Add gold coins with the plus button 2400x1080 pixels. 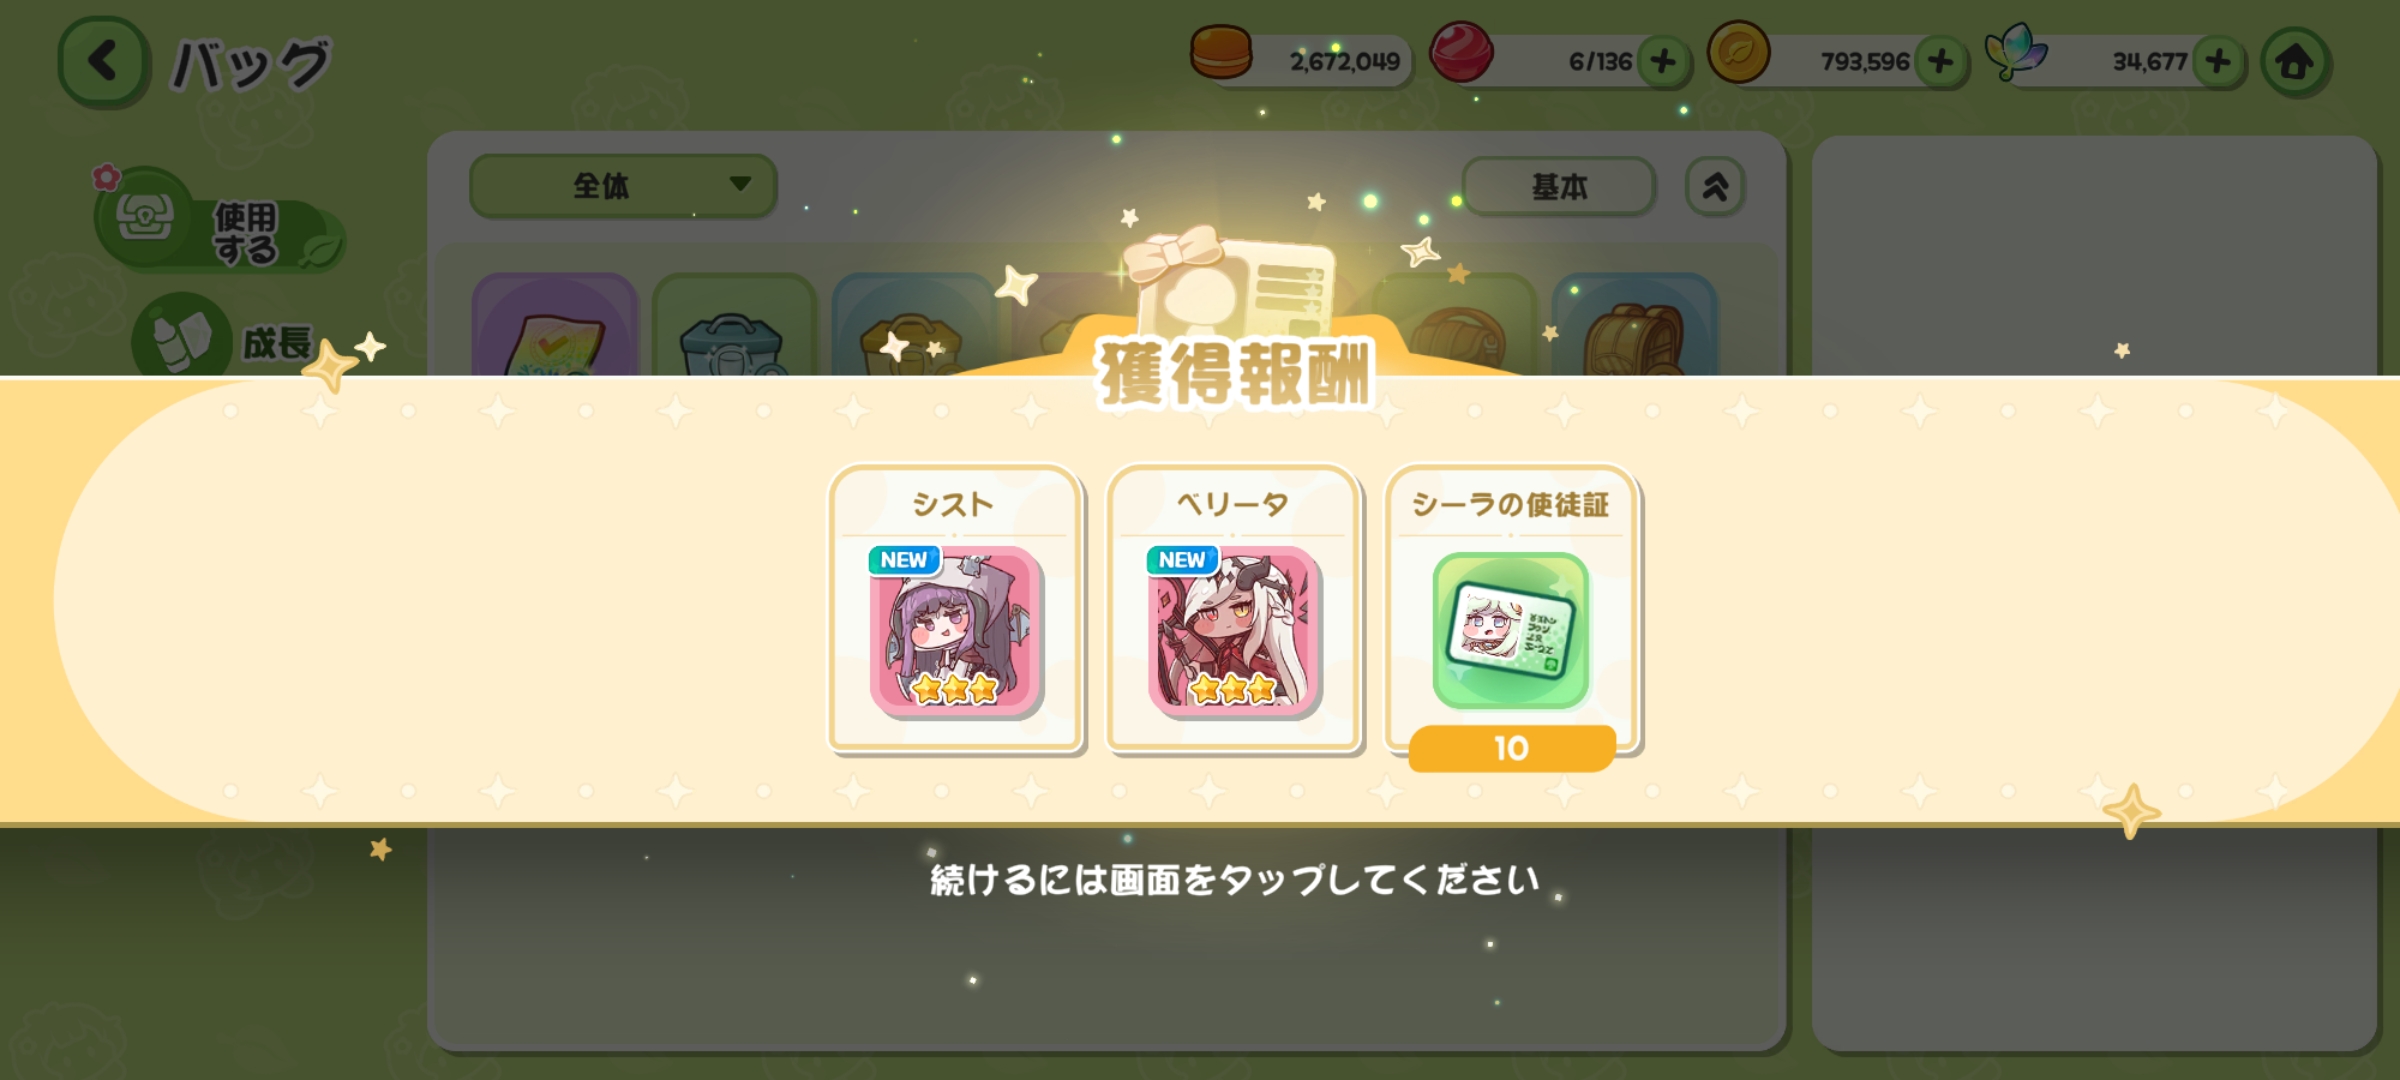(x=1941, y=62)
